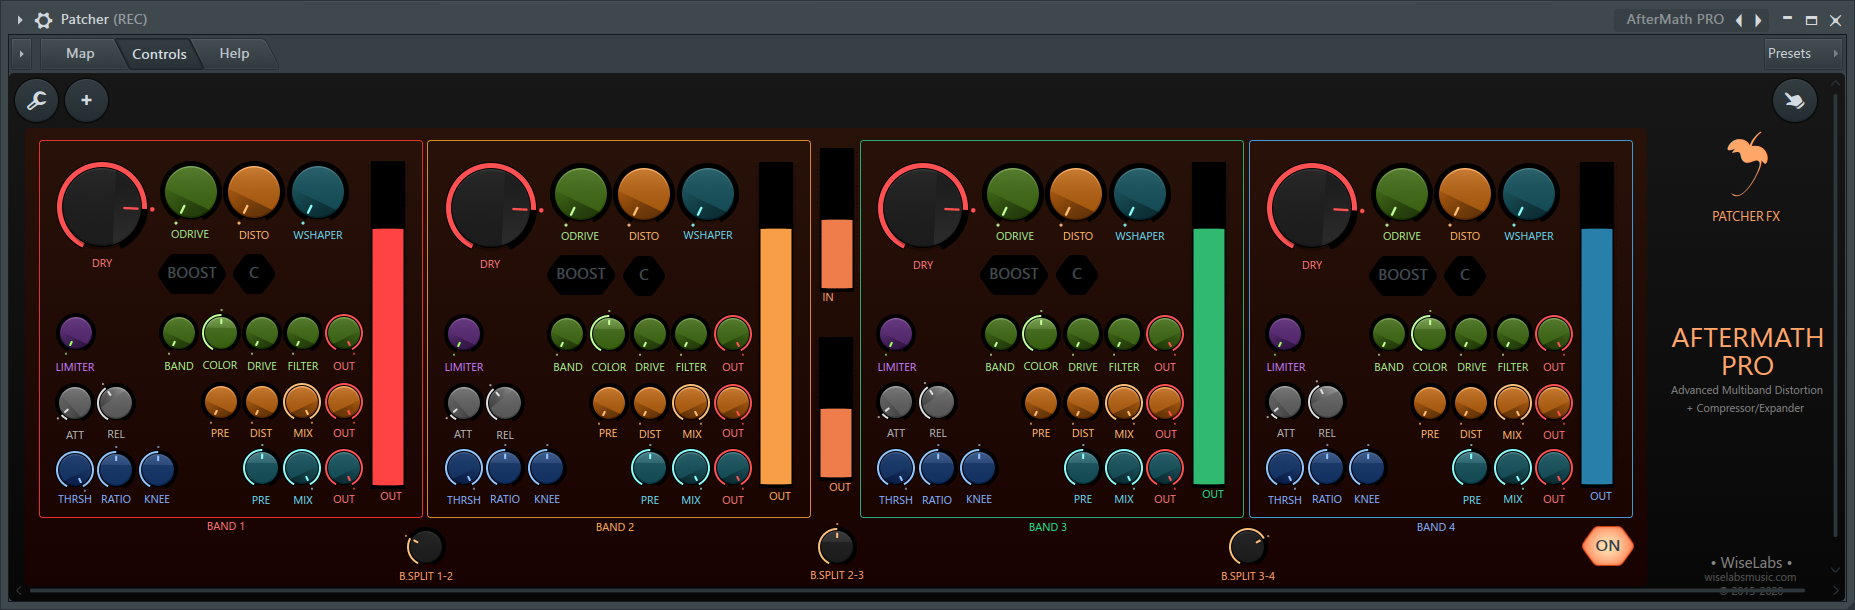Select previous preset with left arrow
The height and width of the screenshot is (610, 1855).
point(1739,20)
